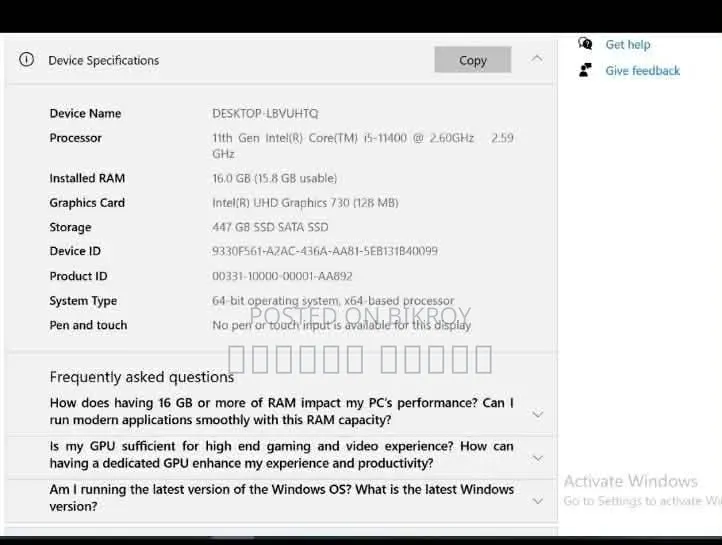The height and width of the screenshot is (545, 722).
Task: Click the Pen and touch label
Action: [88, 325]
